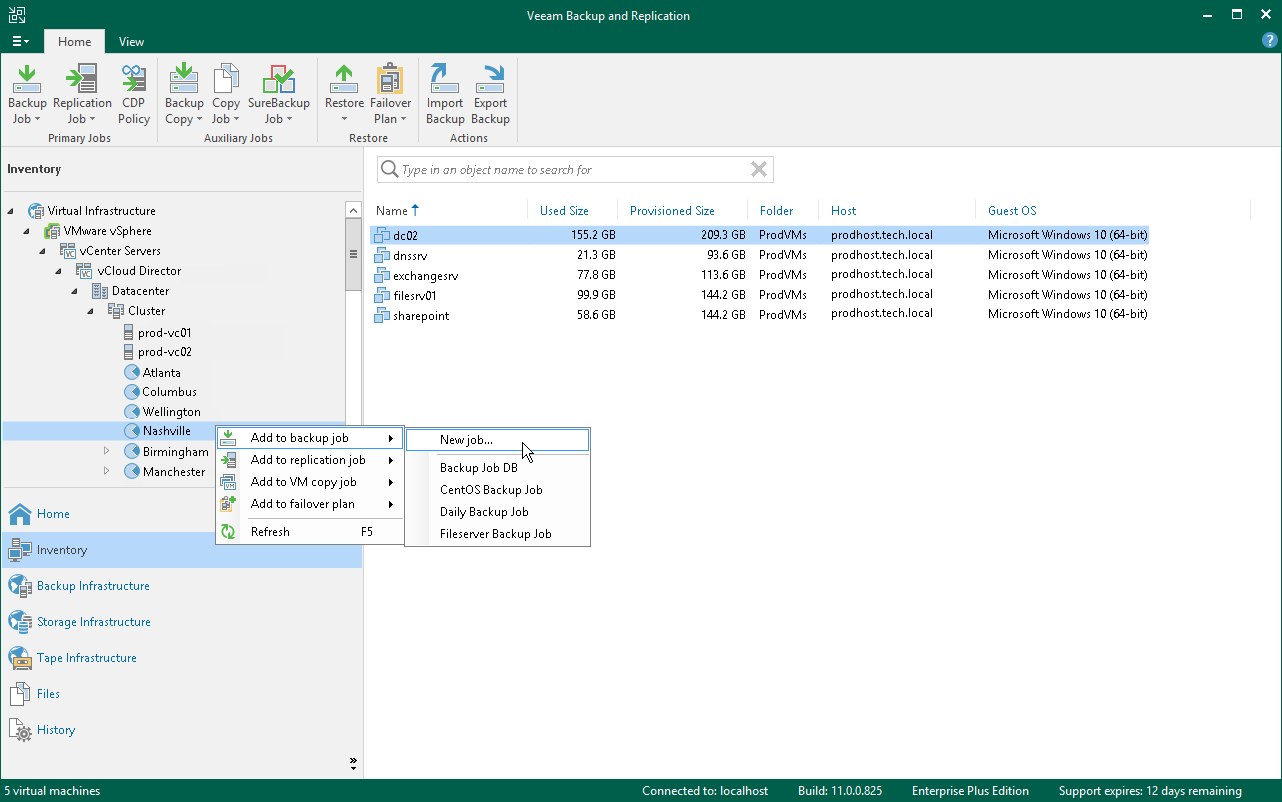Go to Tape Infrastructure view
Image resolution: width=1282 pixels, height=802 pixels.
pos(86,658)
